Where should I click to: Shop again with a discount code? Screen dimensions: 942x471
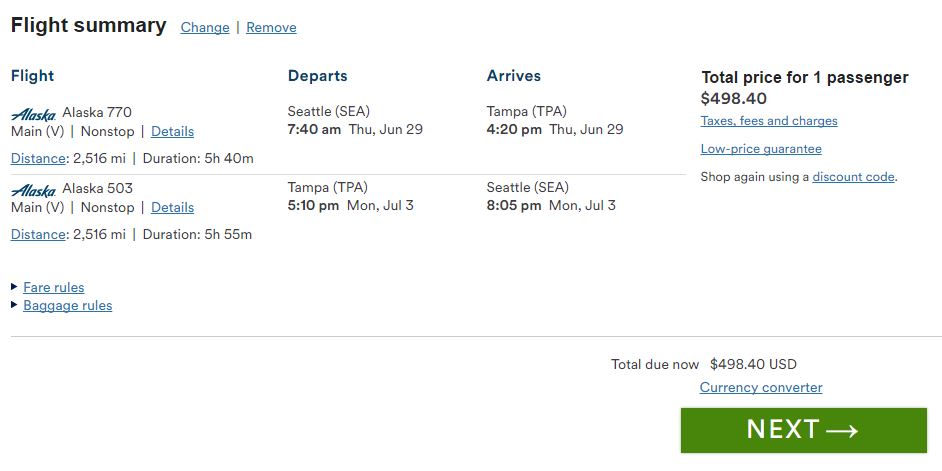[x=853, y=177]
